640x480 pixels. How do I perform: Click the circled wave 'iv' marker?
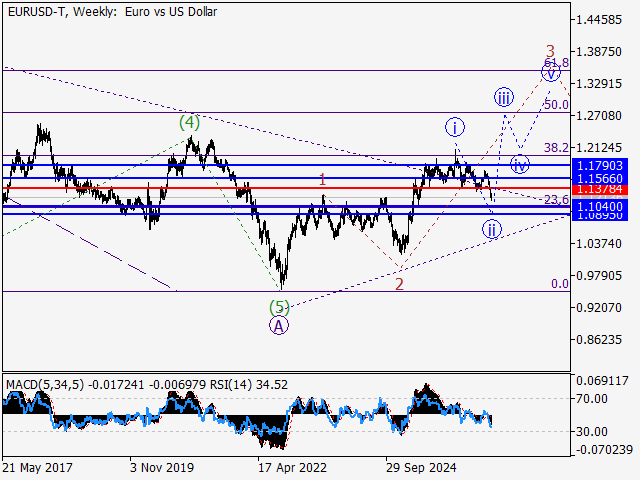[x=520, y=164]
